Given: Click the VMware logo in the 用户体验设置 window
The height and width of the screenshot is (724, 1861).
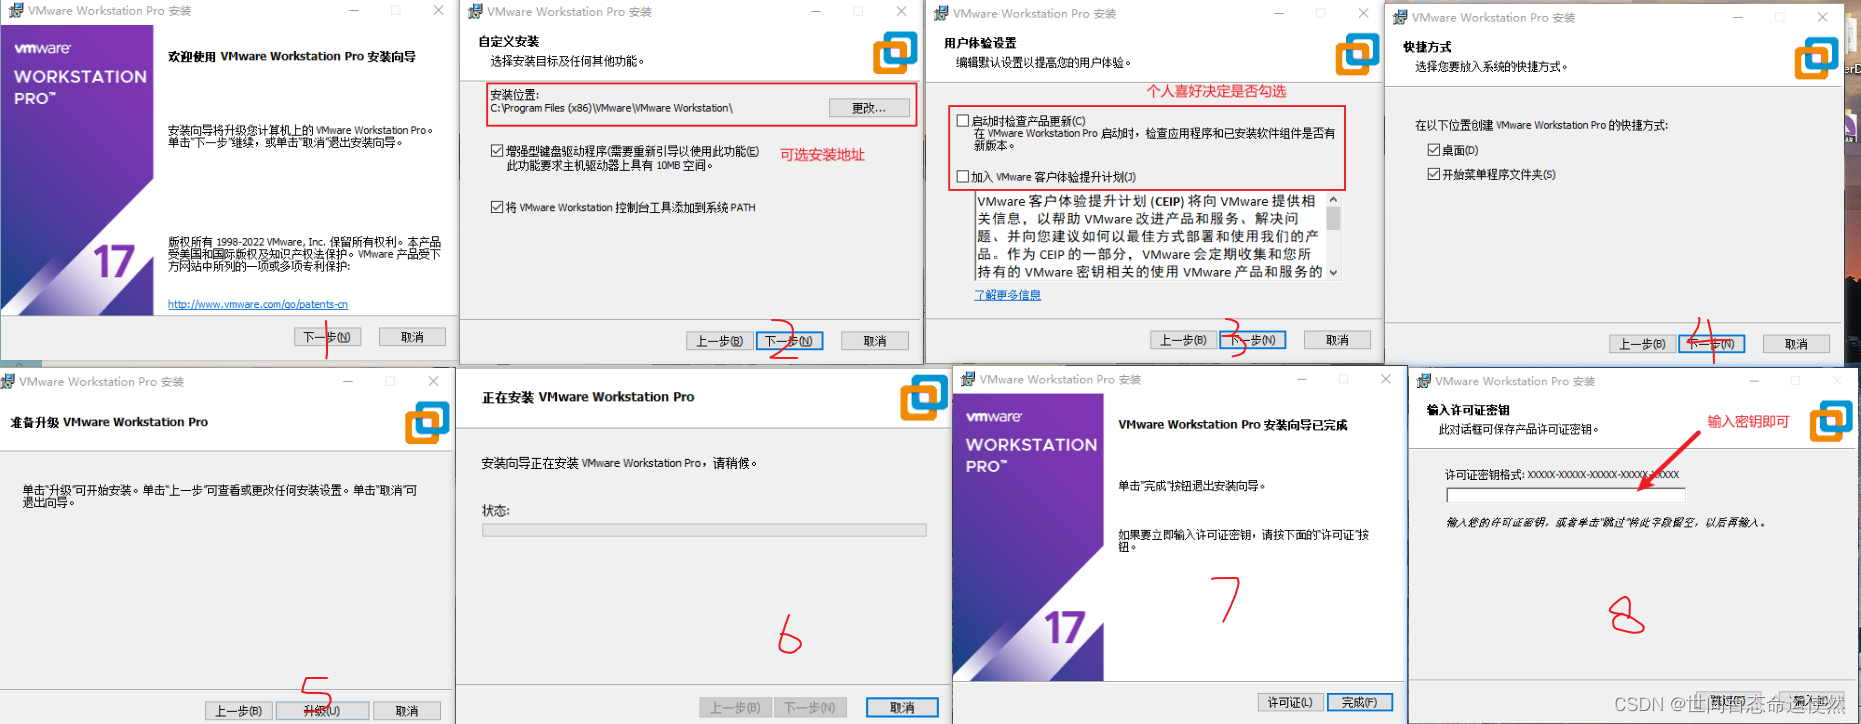Looking at the screenshot, I should [x=1358, y=54].
